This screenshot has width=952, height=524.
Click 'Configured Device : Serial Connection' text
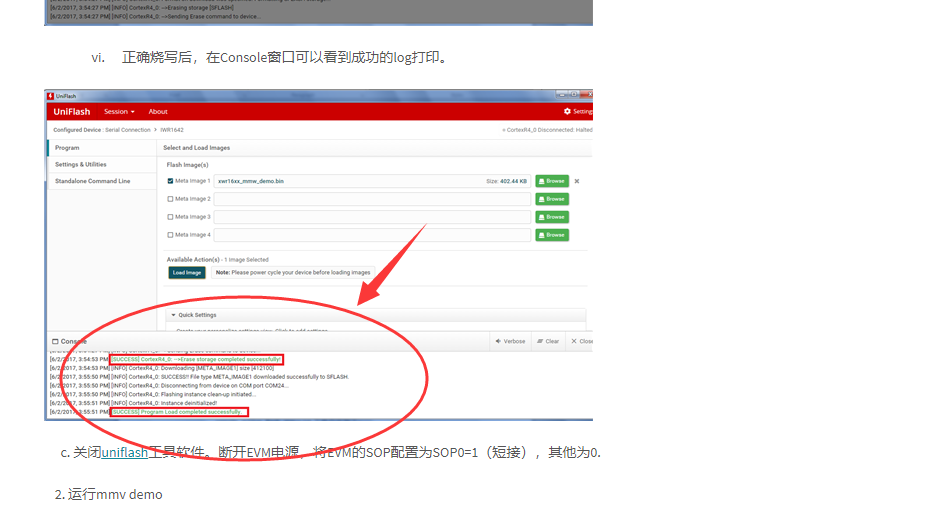point(101,130)
